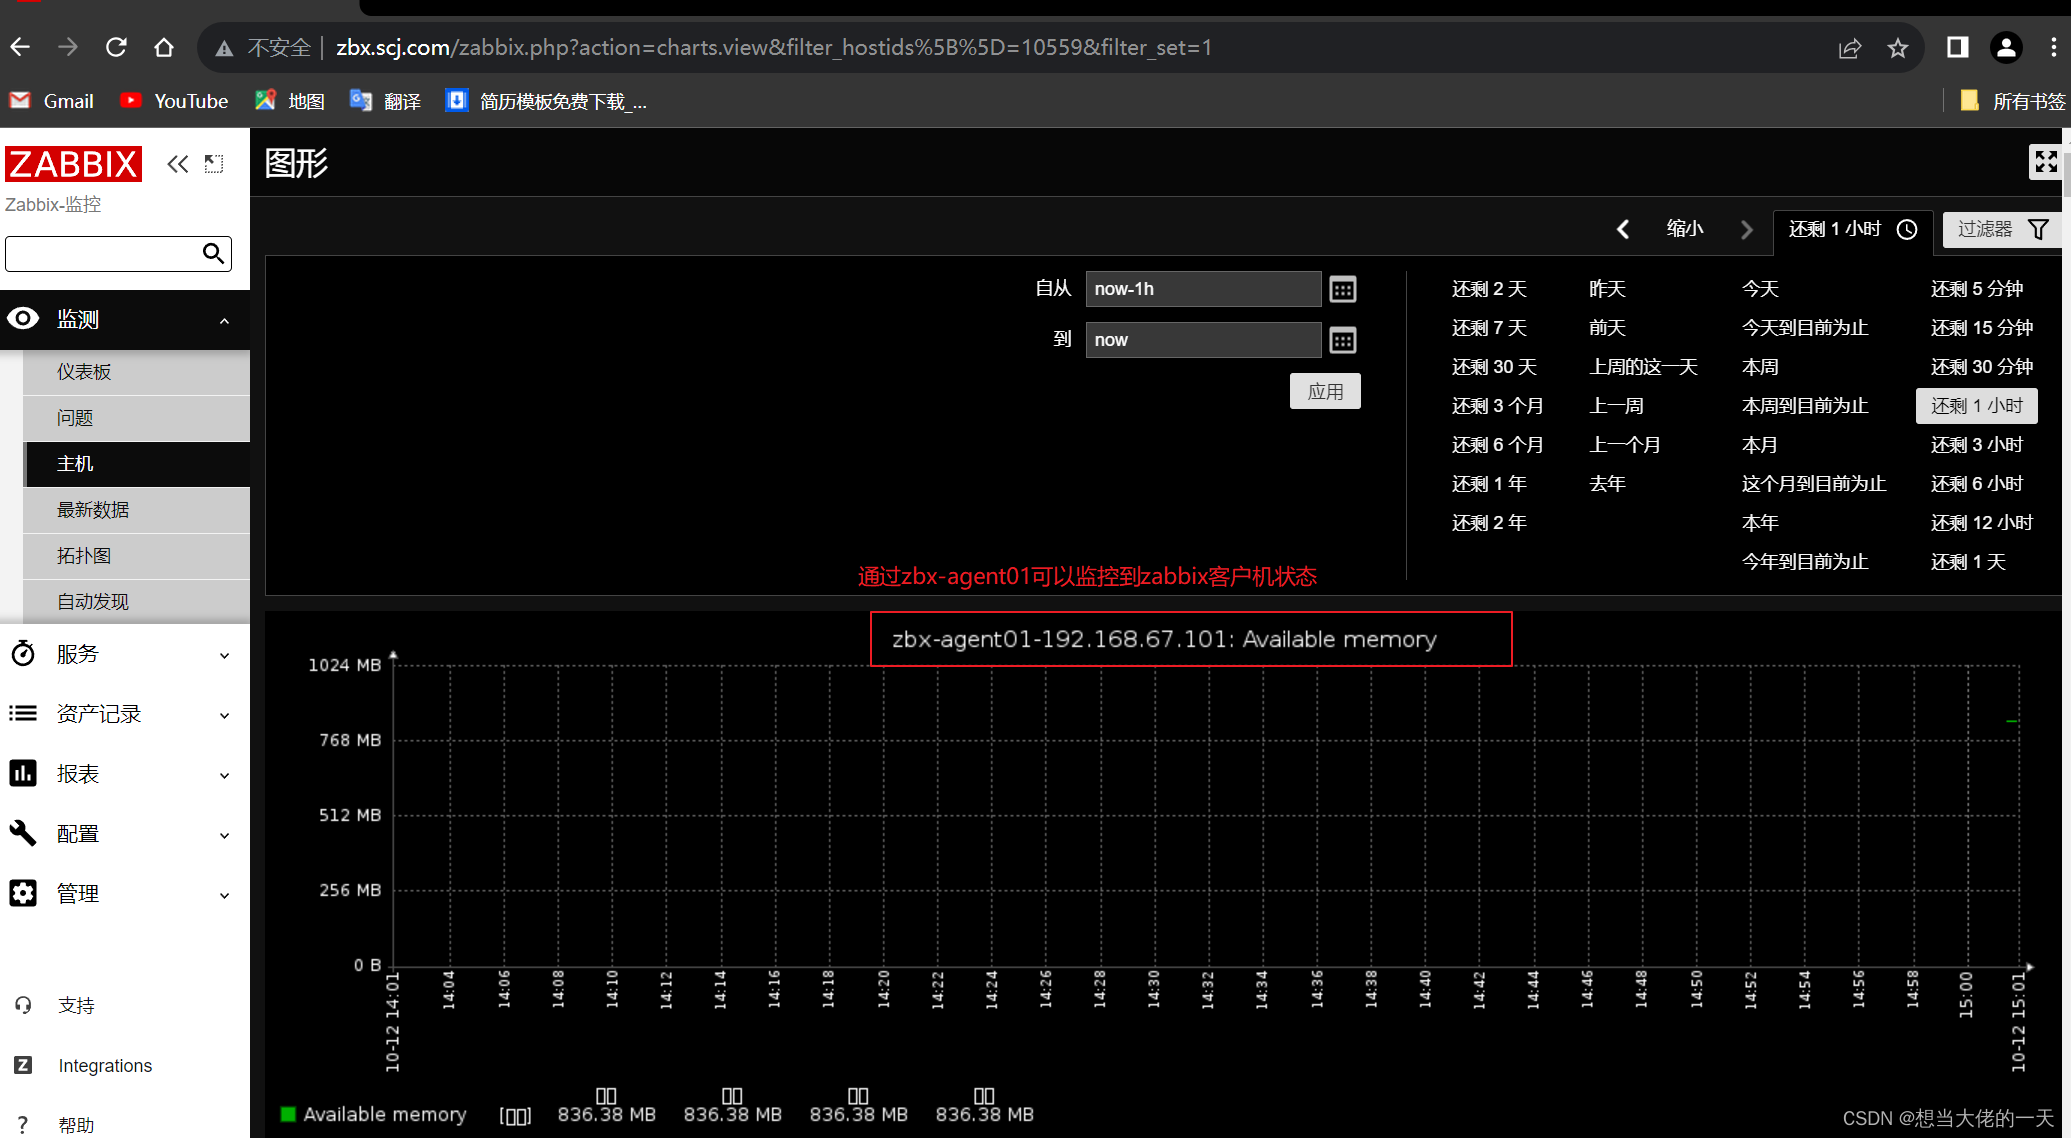
Task: Open the browser profile avatar
Action: coord(2006,47)
